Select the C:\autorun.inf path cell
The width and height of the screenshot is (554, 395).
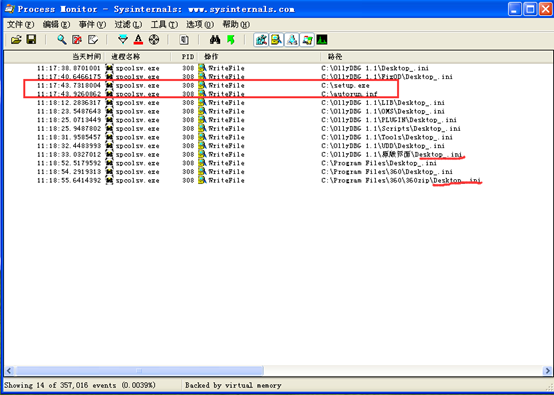[x=349, y=94]
